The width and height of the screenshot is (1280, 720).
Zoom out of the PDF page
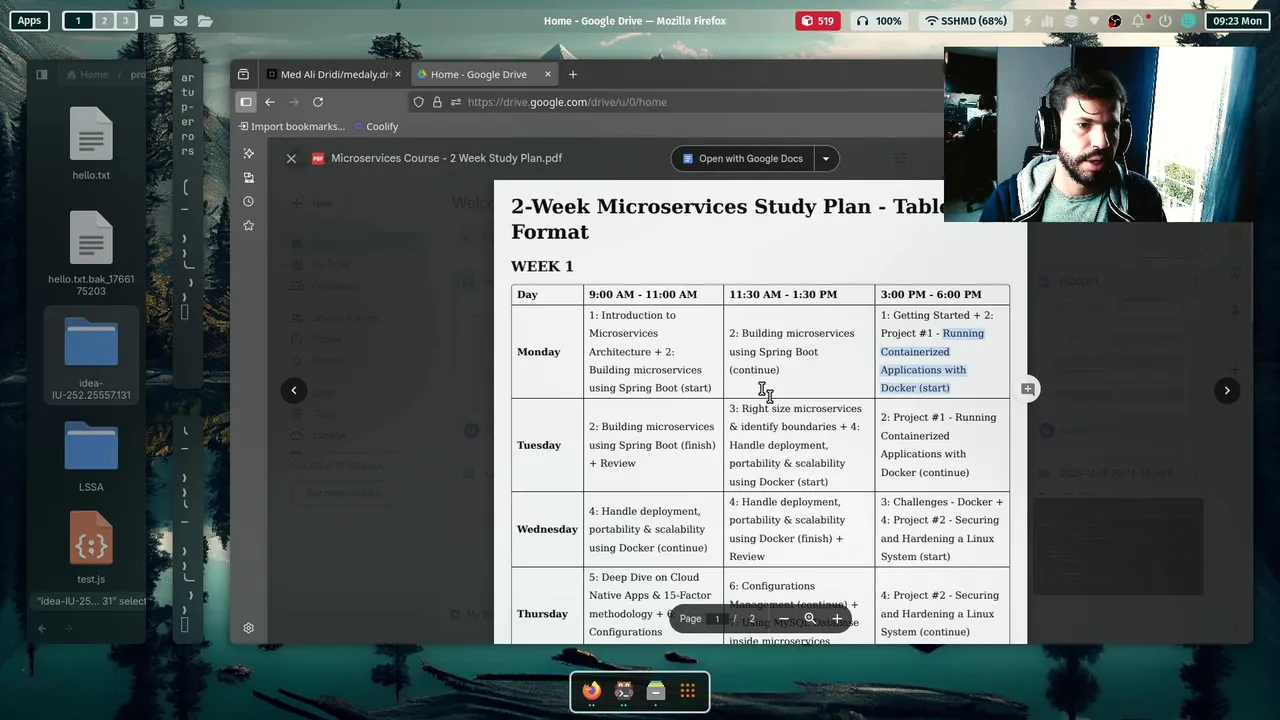[782, 619]
